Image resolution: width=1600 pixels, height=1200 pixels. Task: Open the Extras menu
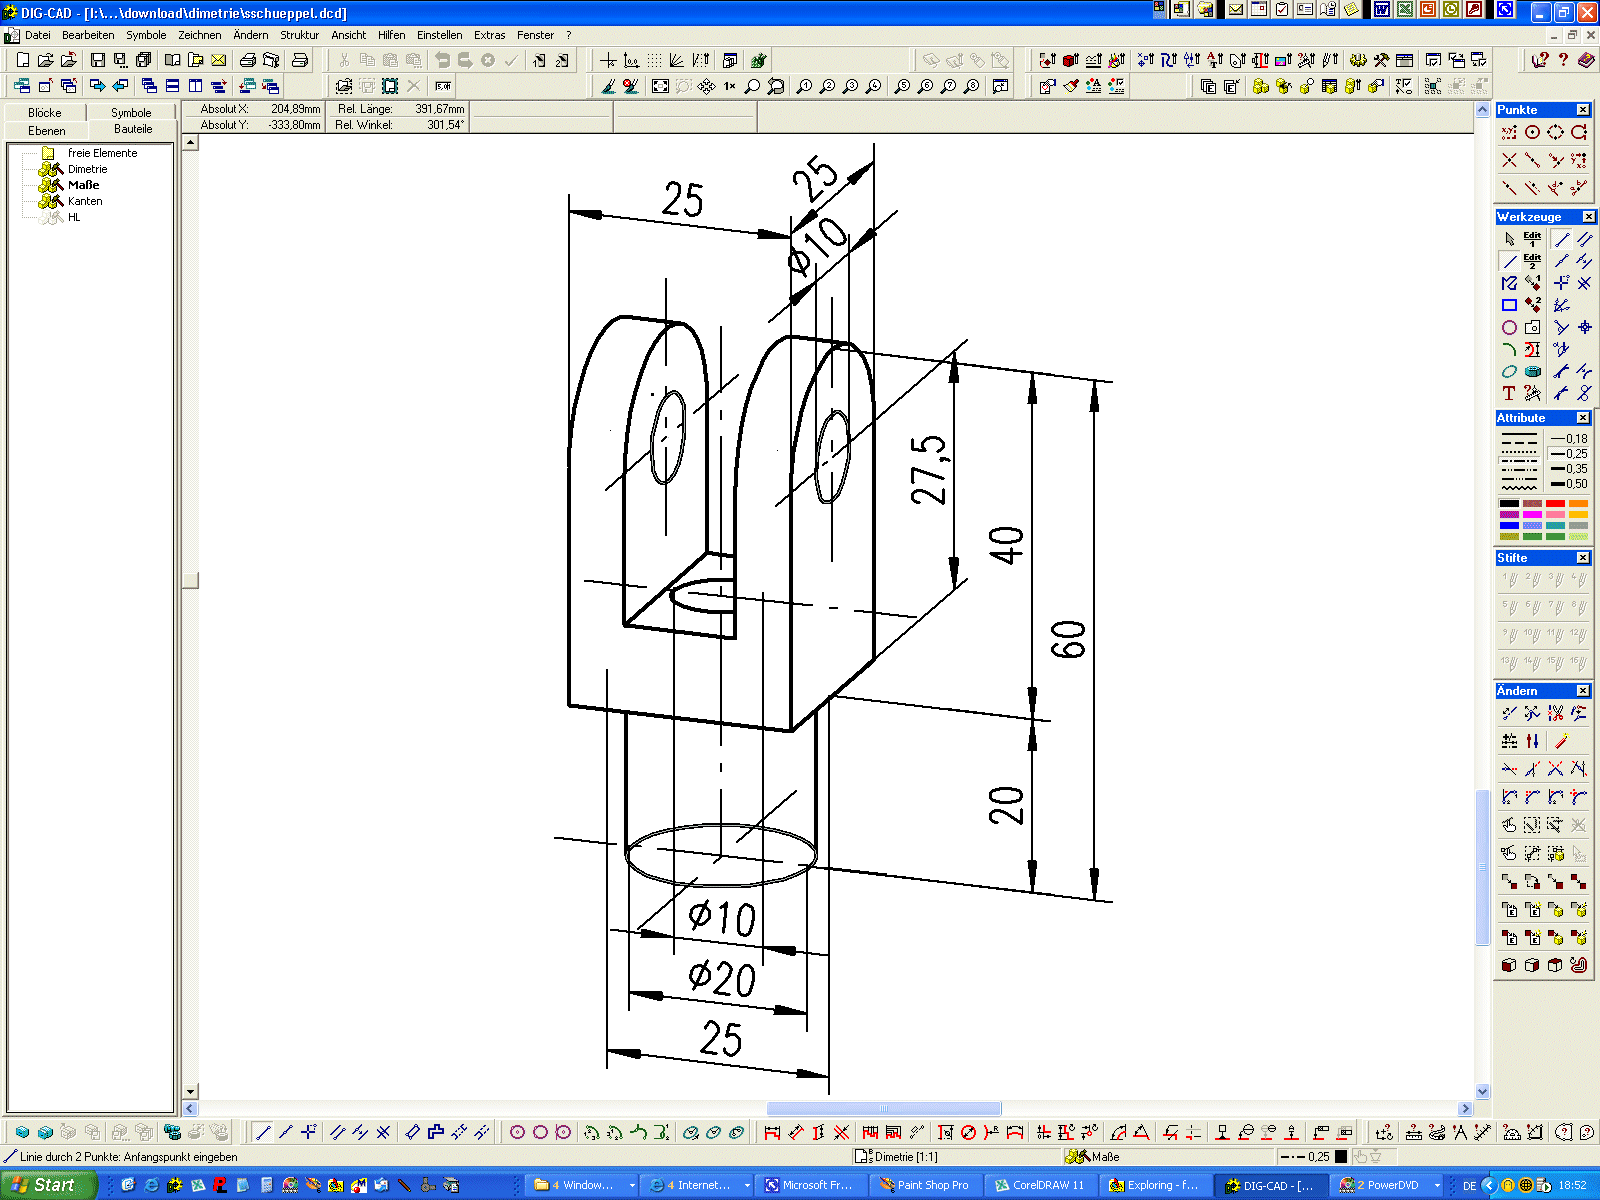pos(490,35)
